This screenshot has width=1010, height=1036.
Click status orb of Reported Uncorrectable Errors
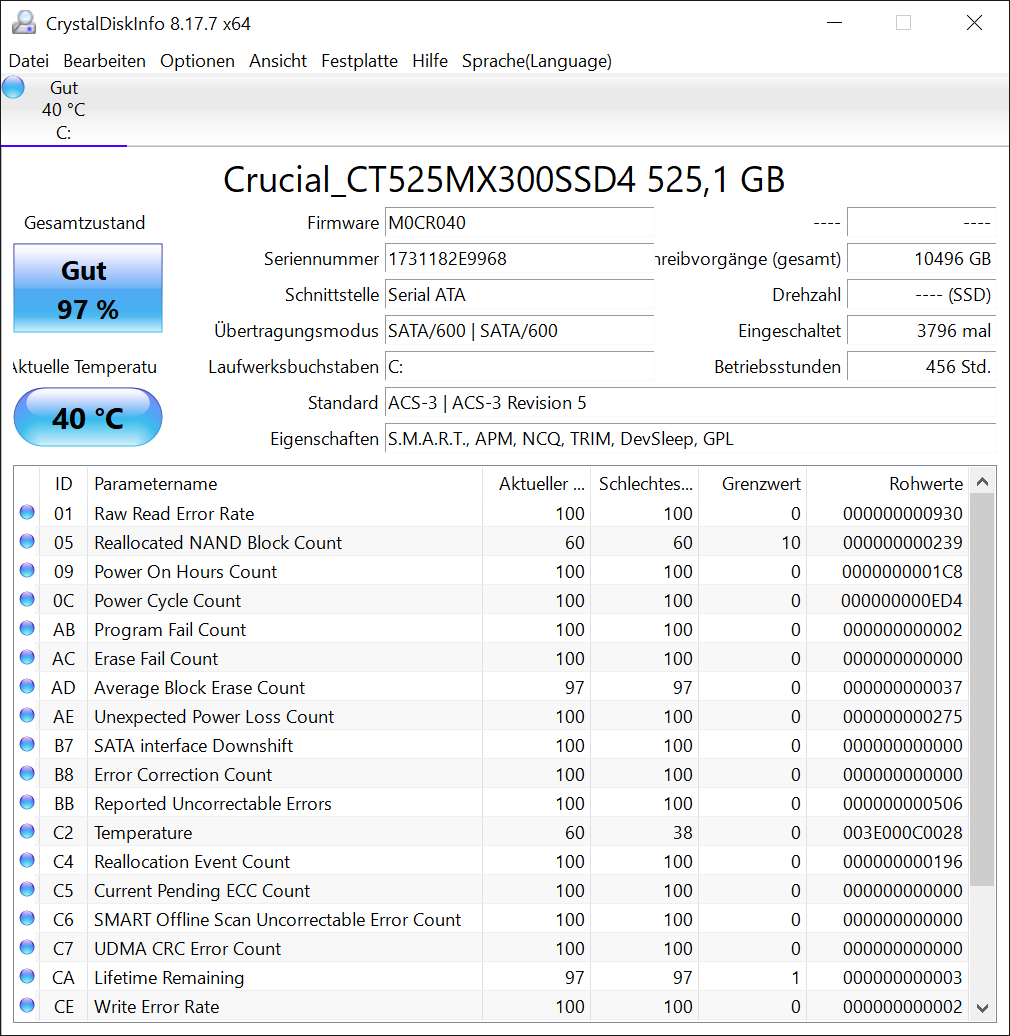pyautogui.click(x=27, y=802)
